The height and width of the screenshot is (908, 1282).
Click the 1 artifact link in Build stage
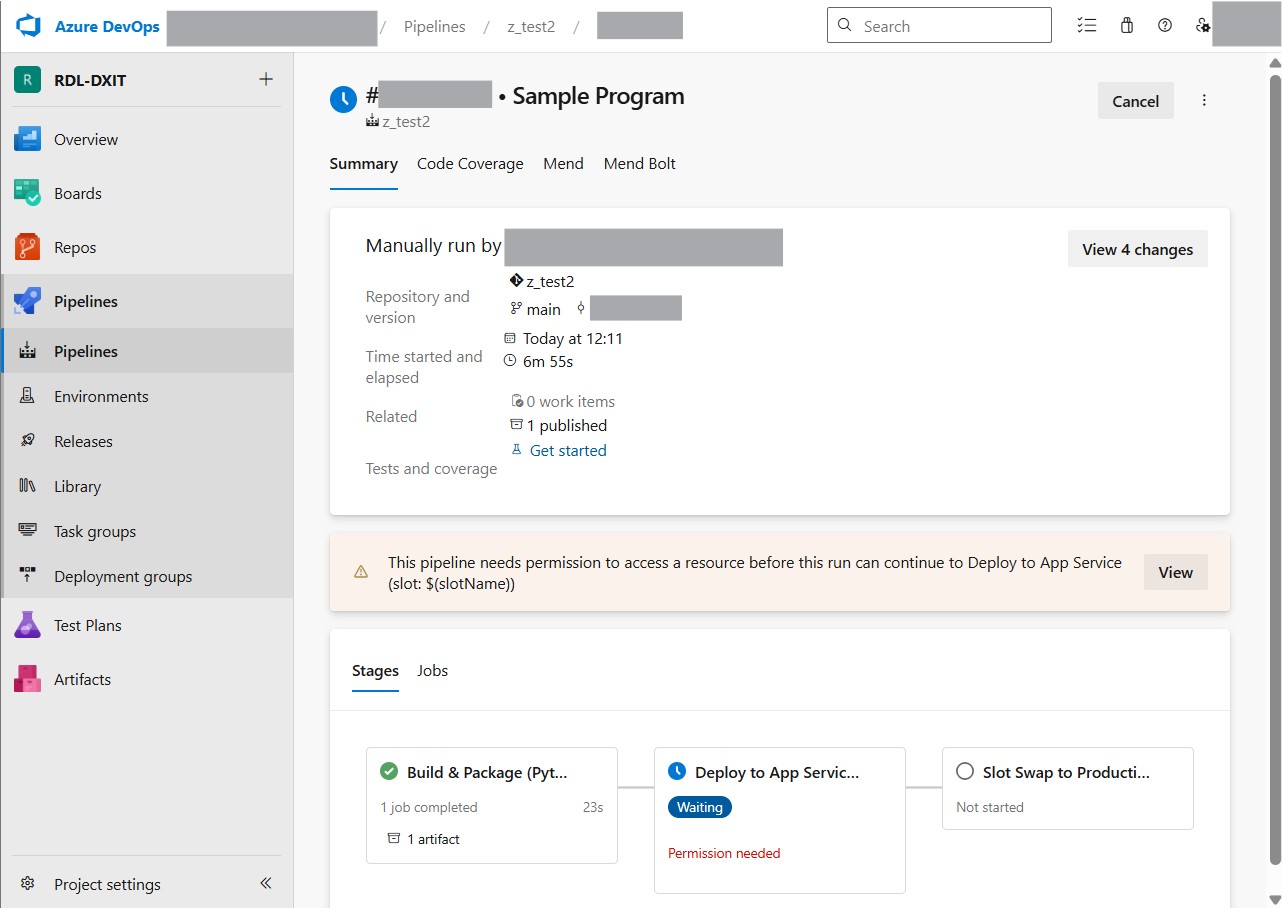pyautogui.click(x=433, y=839)
